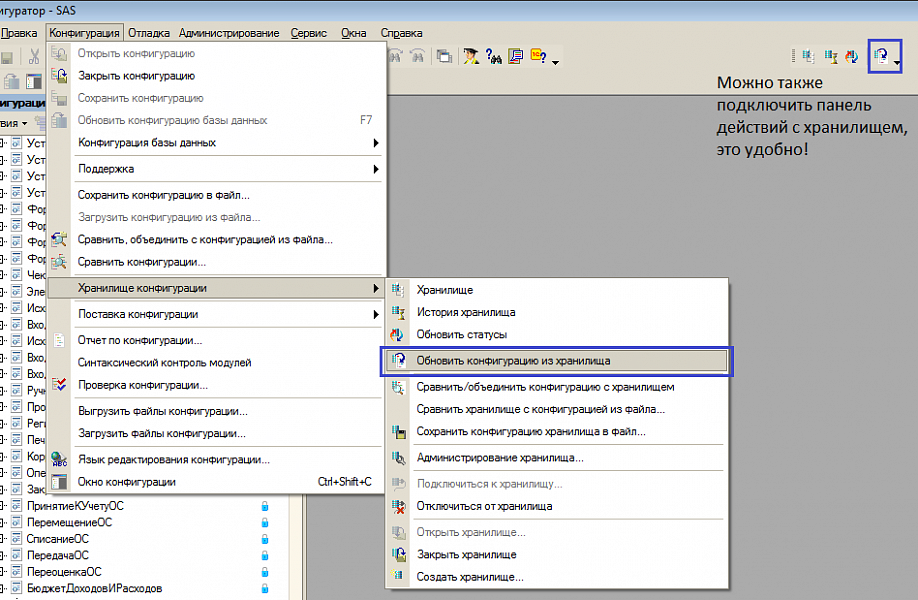This screenshot has width=918, height=600.
Task: Select Отключиться от хранилища
Action: pyautogui.click(x=556, y=506)
